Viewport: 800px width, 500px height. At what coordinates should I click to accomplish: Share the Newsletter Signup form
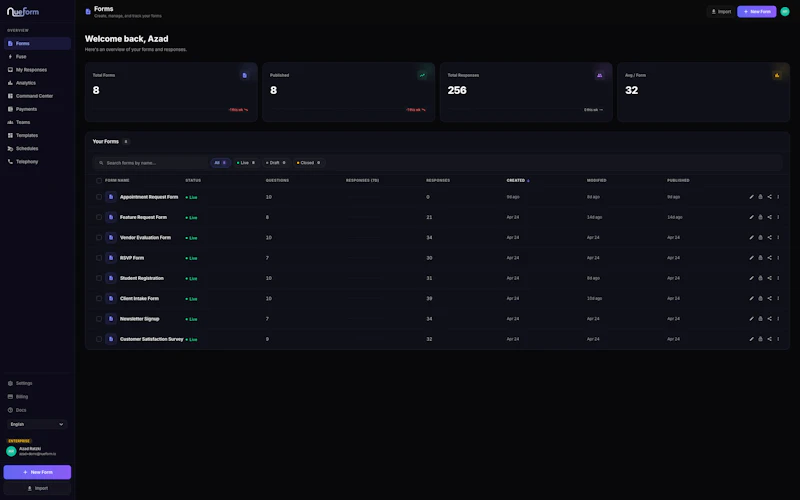[769, 319]
